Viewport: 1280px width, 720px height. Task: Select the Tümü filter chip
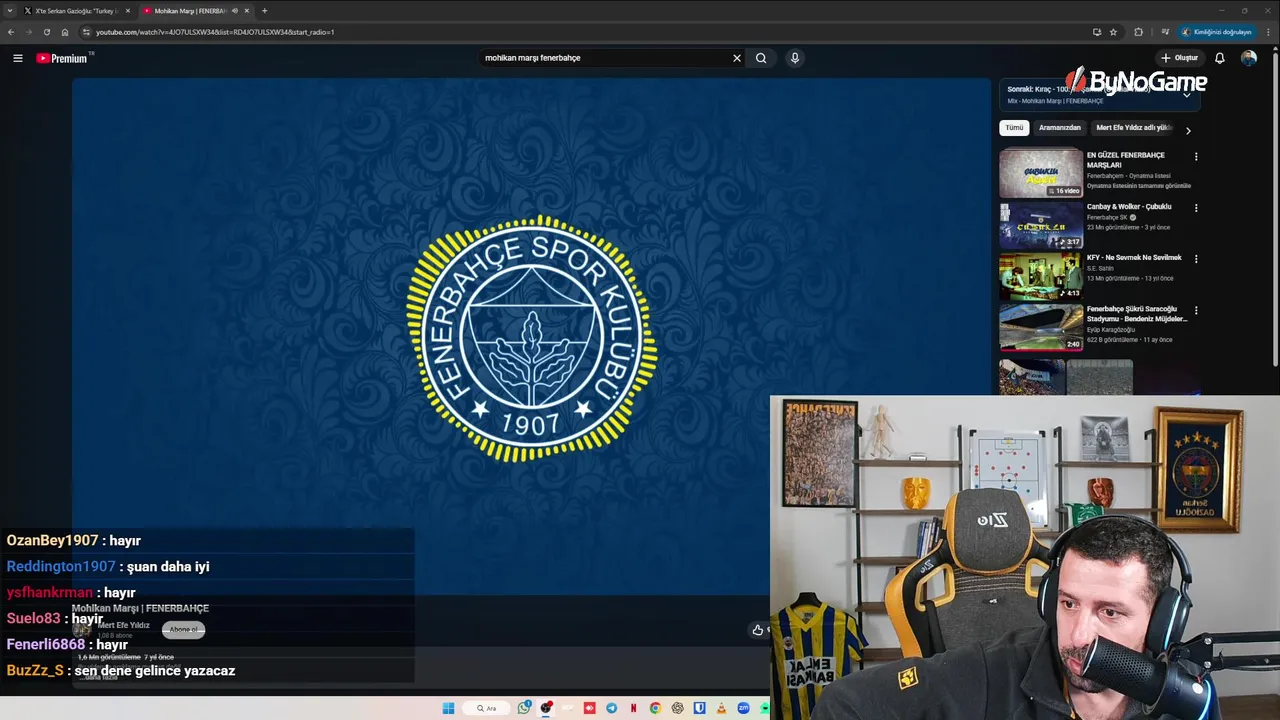coord(1014,128)
